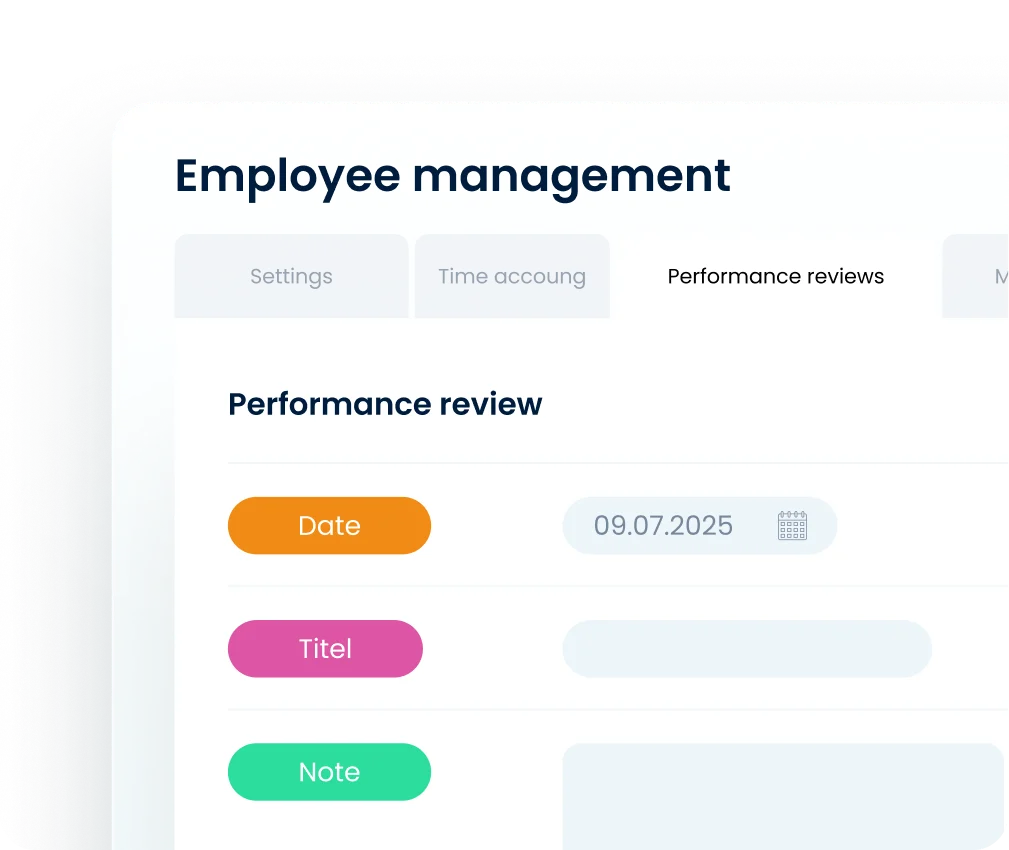Open the Settings tab
This screenshot has height=850, width=1009.
[291, 276]
